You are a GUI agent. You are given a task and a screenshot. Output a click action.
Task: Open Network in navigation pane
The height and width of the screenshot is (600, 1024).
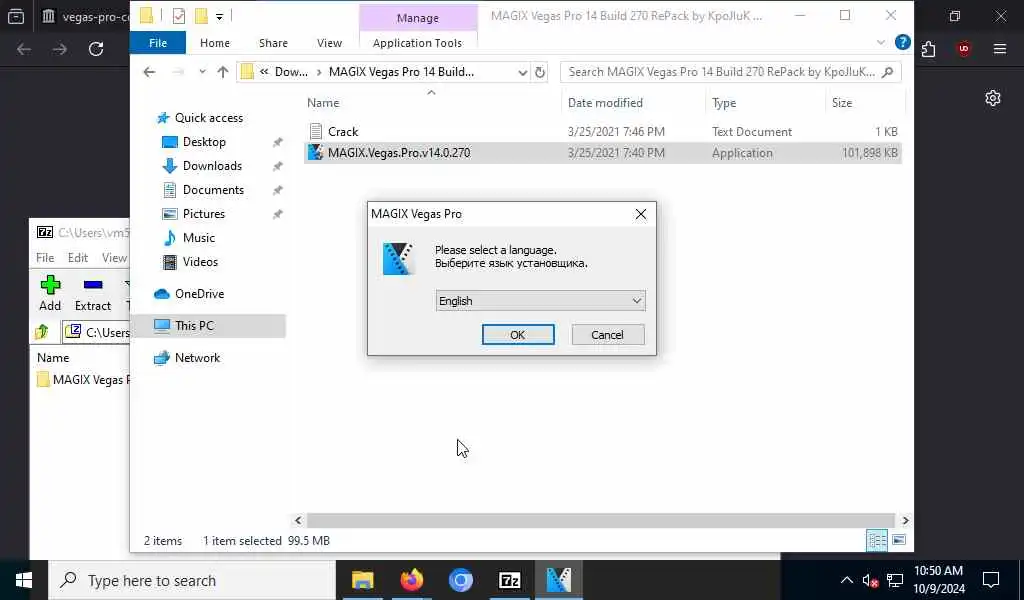[x=197, y=358]
